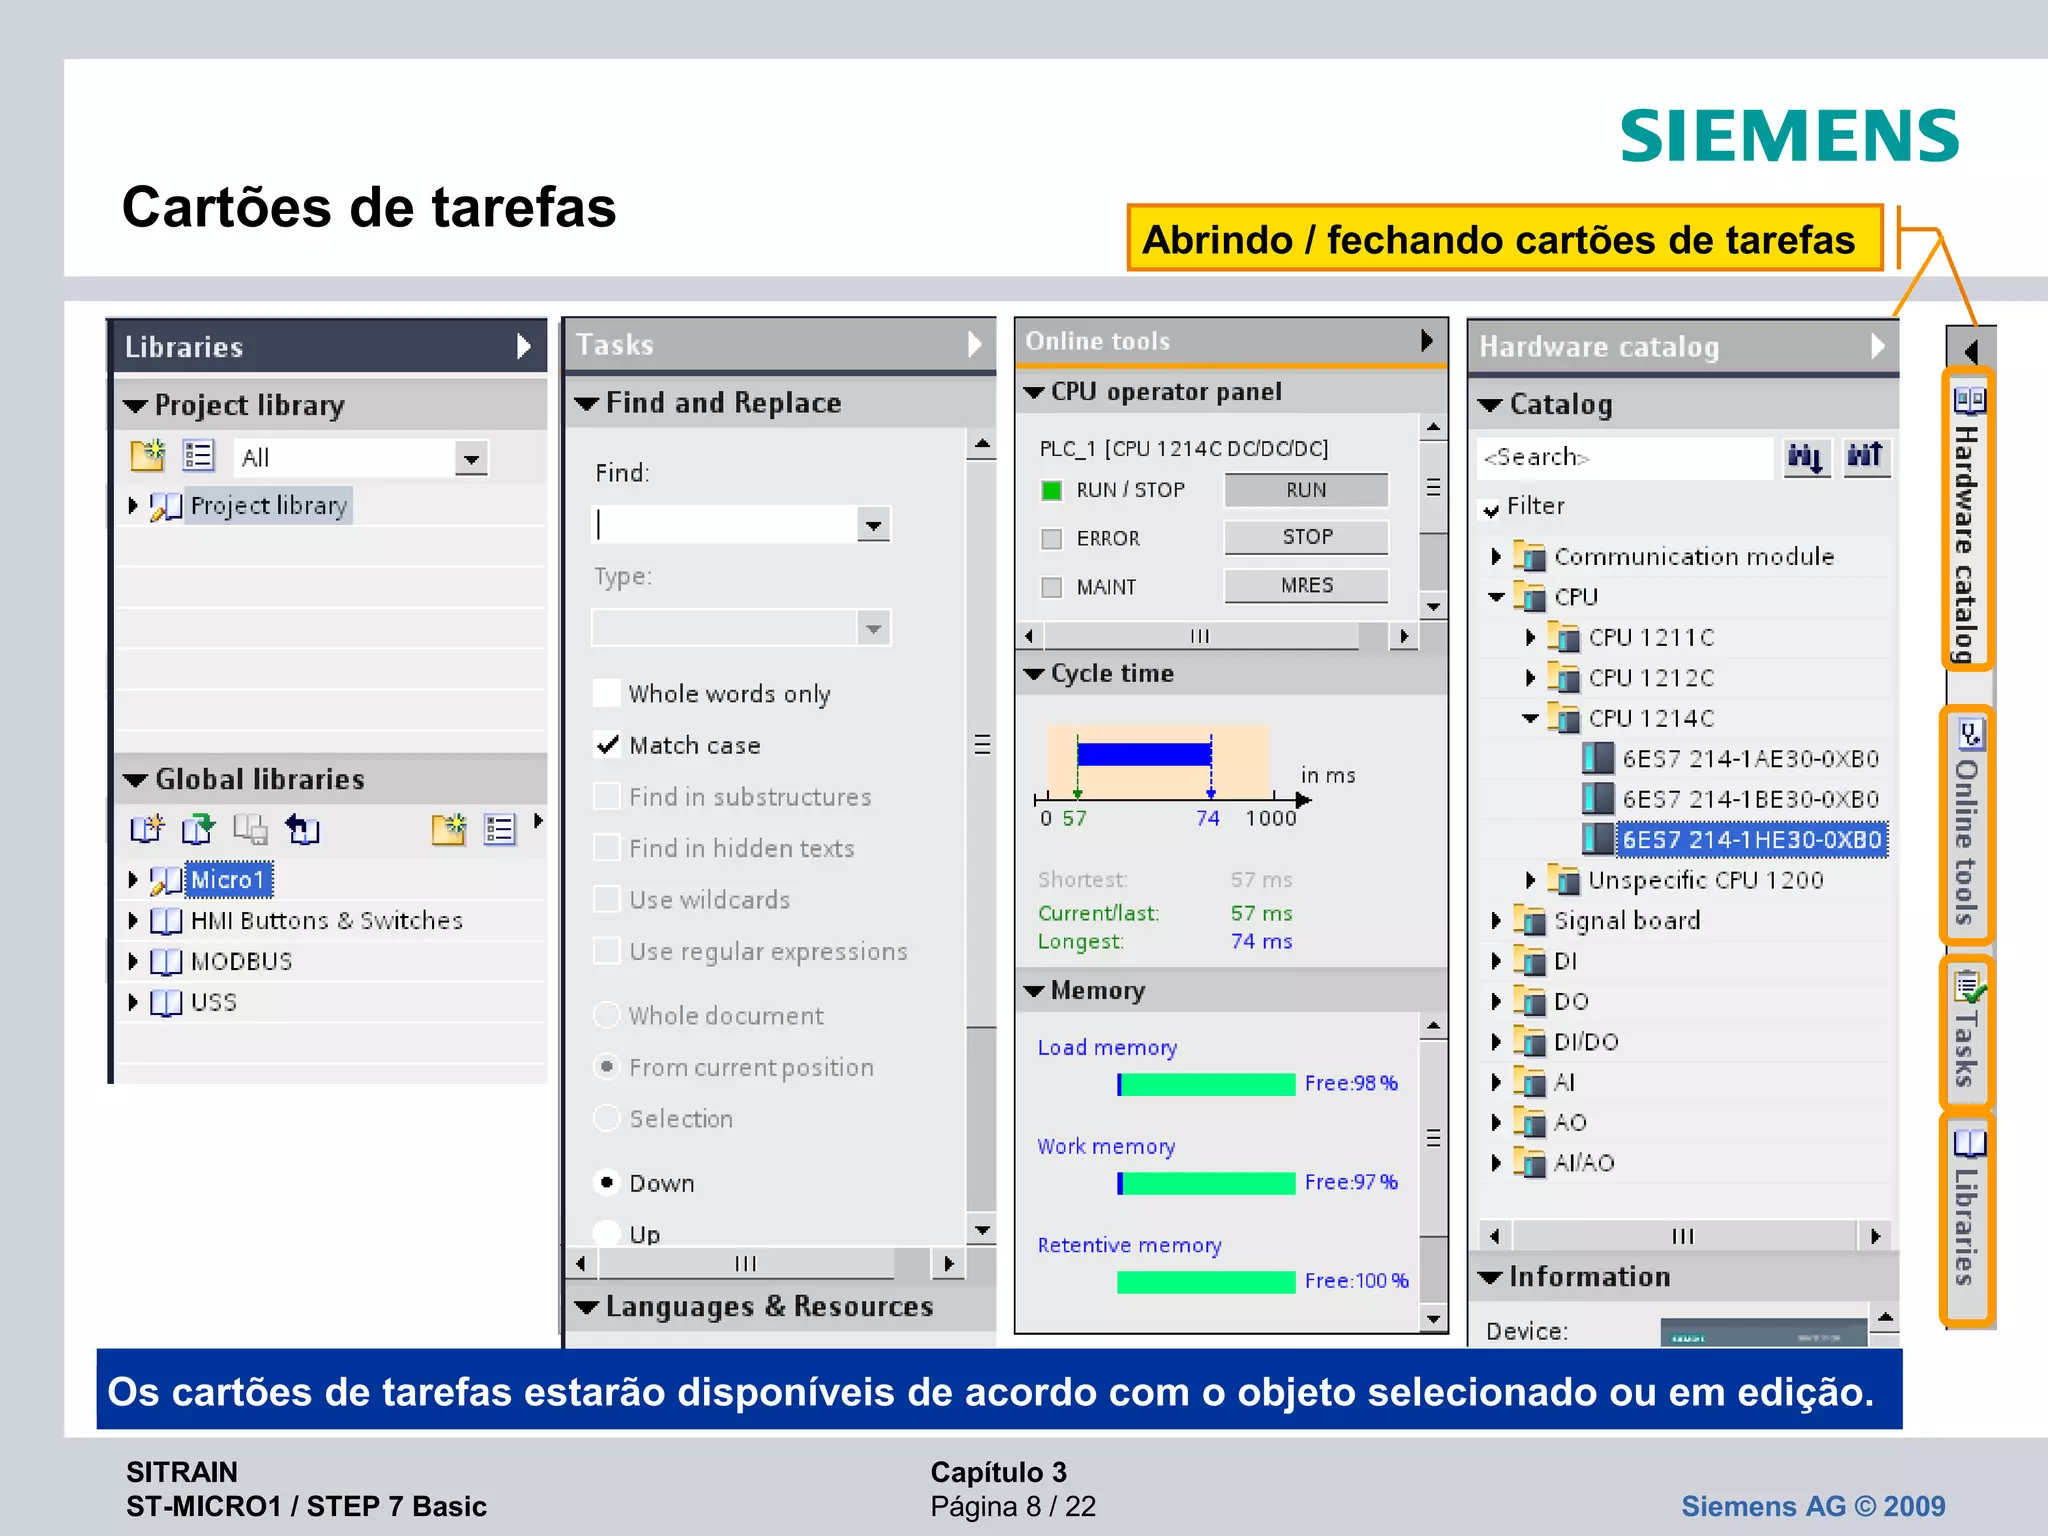Image resolution: width=2048 pixels, height=1536 pixels.
Task: Click the blue cycle time bar
Action: point(1144,754)
